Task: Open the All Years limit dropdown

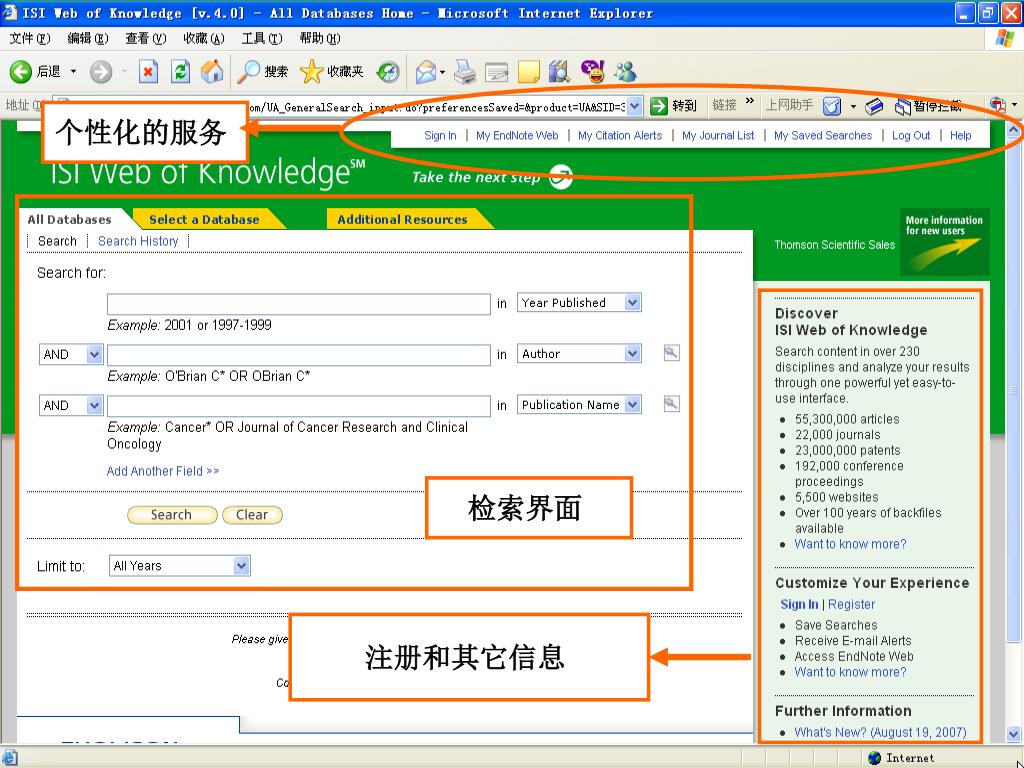Action: point(242,566)
